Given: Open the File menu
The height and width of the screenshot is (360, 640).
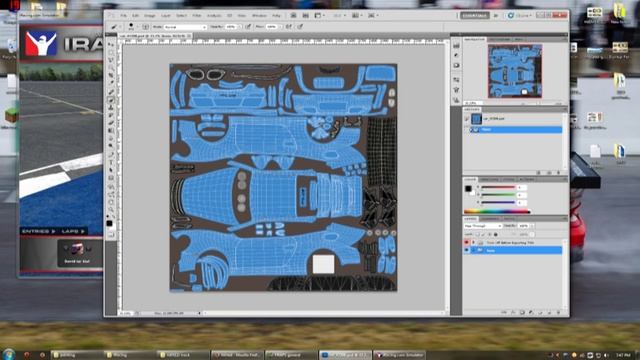Looking at the screenshot, I should [x=123, y=16].
